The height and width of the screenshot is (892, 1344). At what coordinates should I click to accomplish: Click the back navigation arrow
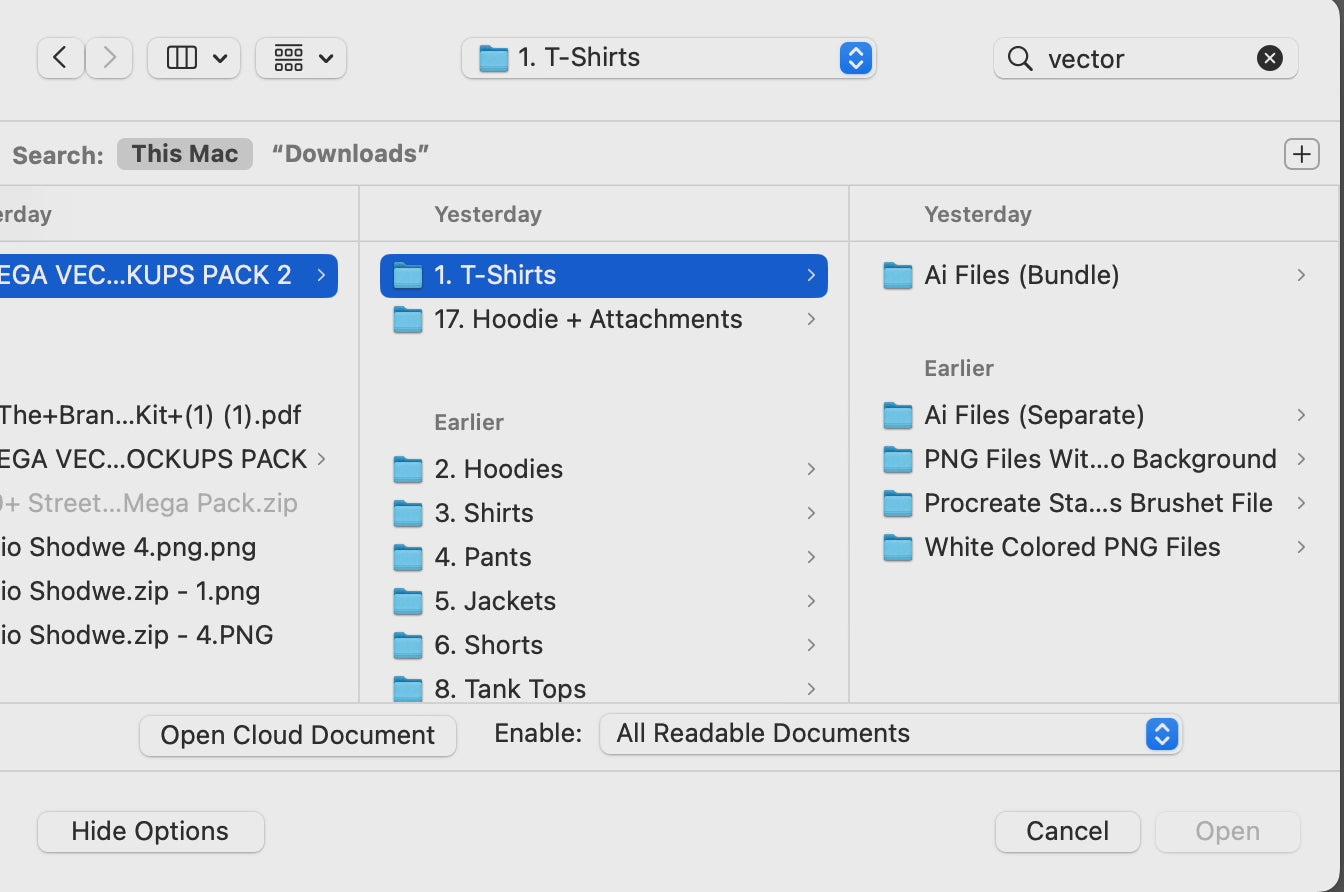click(x=61, y=58)
